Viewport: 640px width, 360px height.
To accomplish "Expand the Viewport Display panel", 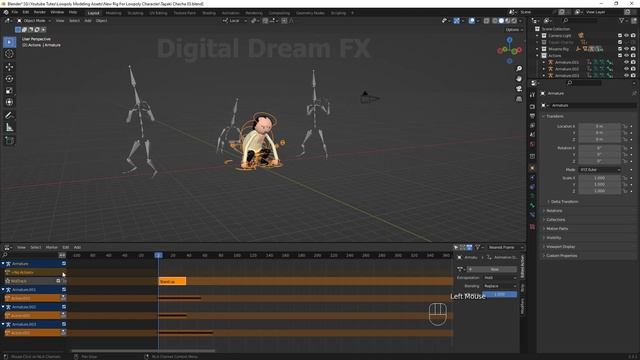I will tap(560, 247).
